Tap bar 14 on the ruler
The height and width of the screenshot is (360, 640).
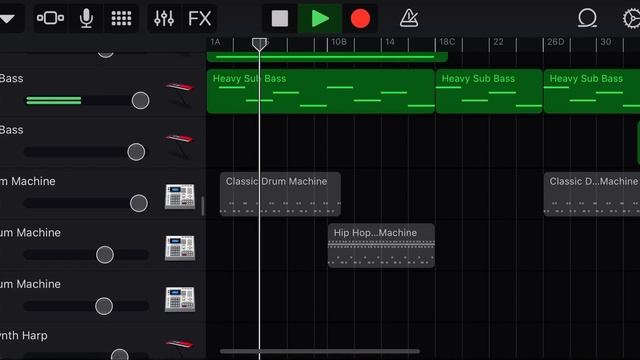click(x=390, y=42)
